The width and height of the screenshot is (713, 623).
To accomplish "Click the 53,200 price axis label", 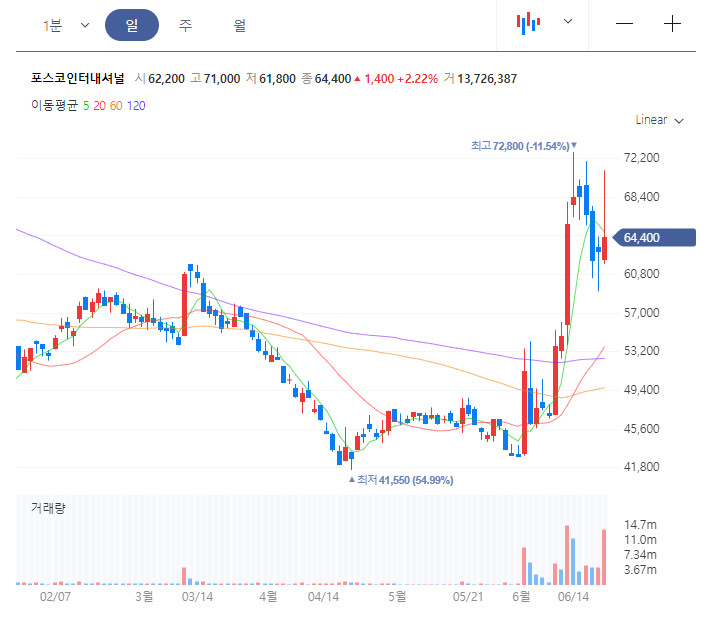I will coord(642,351).
